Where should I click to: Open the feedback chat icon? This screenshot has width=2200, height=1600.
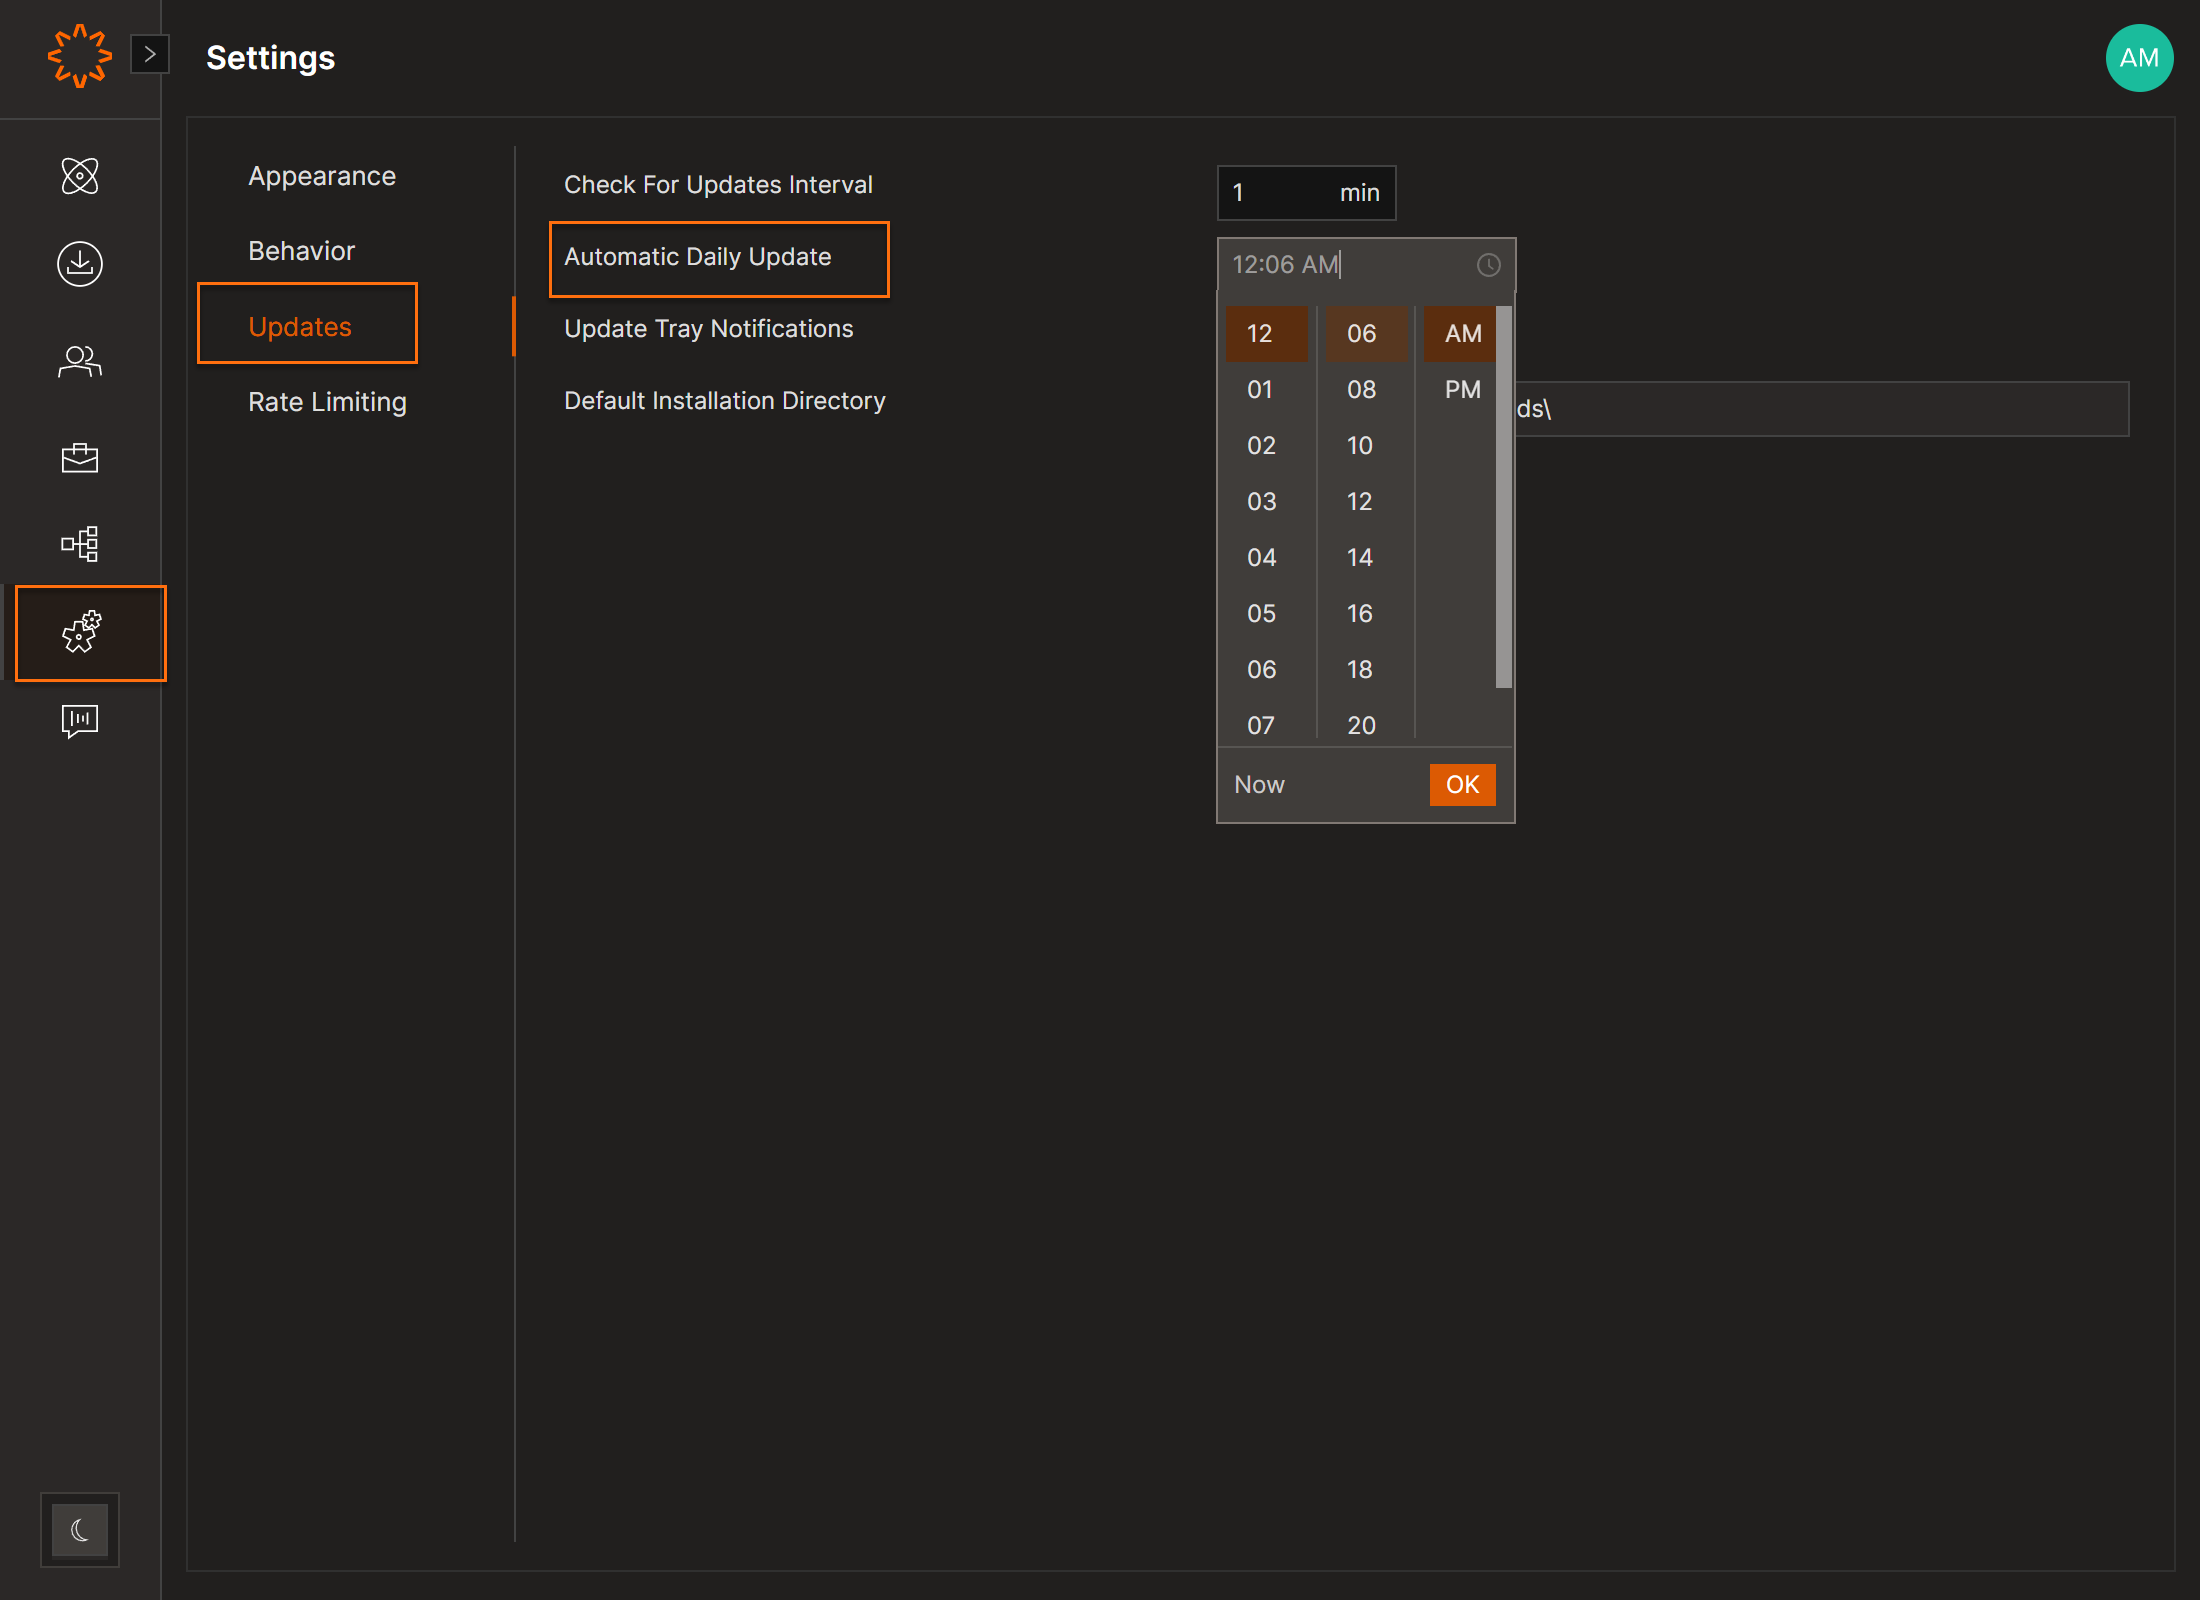pos(80,720)
